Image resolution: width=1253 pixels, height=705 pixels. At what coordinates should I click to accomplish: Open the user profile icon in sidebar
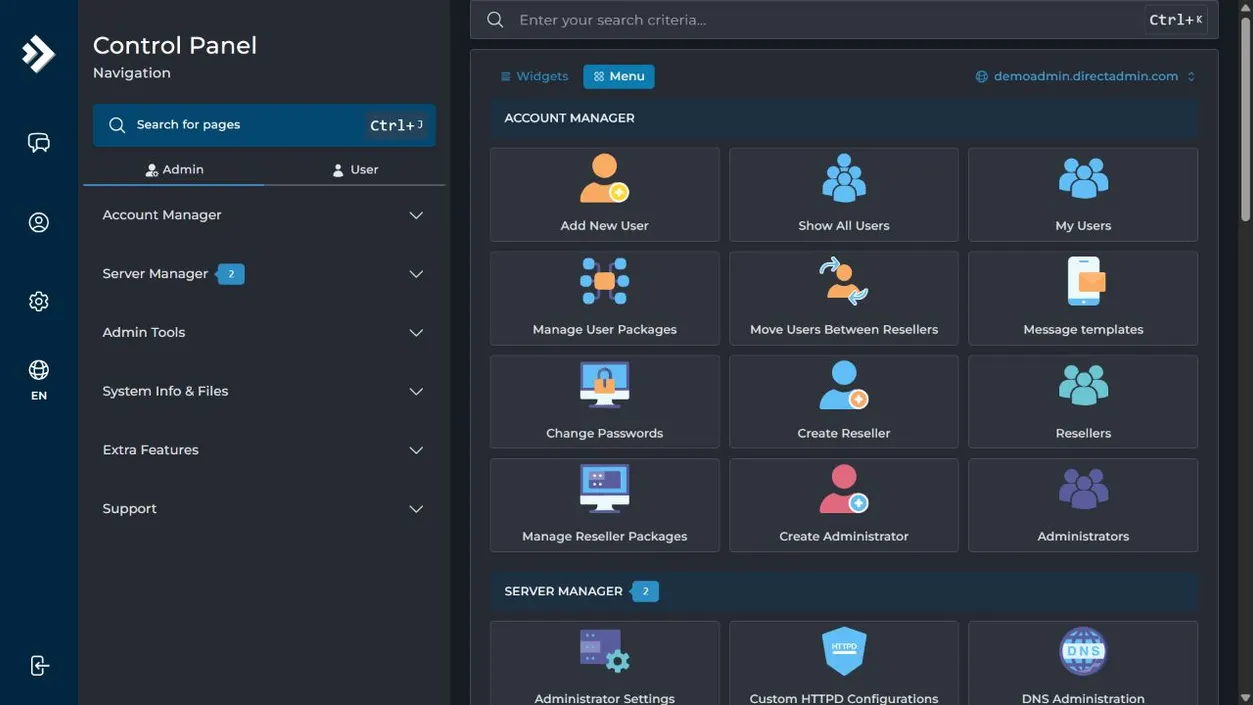coord(38,222)
